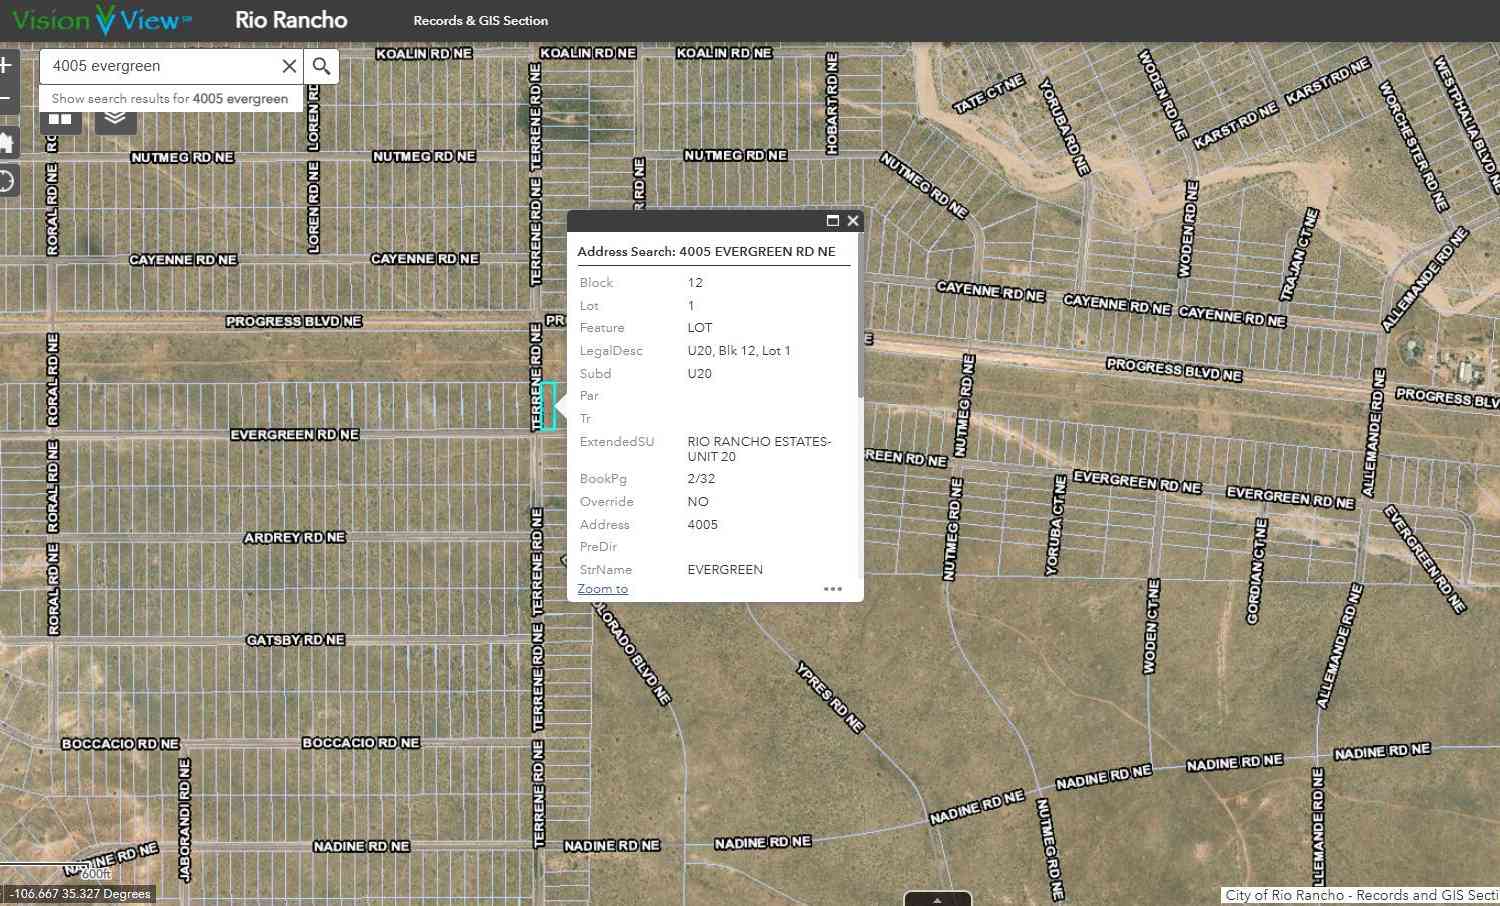This screenshot has height=906, width=1500.
Task: Click the StrName value 'EVERGREEN'
Action: click(725, 570)
